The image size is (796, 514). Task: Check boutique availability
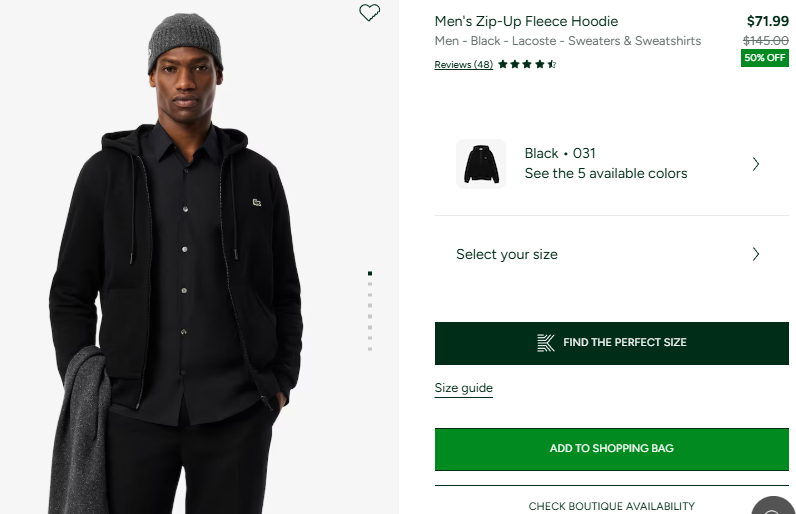tap(611, 506)
